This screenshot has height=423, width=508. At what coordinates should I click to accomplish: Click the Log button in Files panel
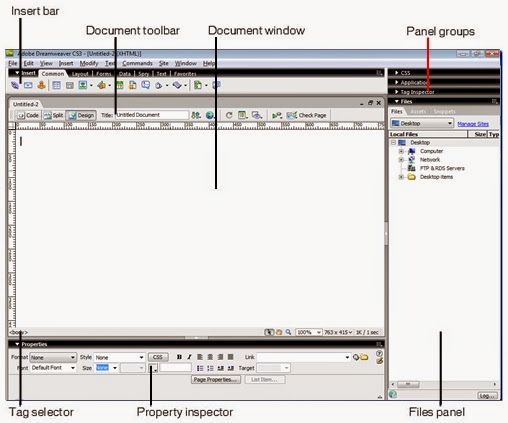point(487,396)
